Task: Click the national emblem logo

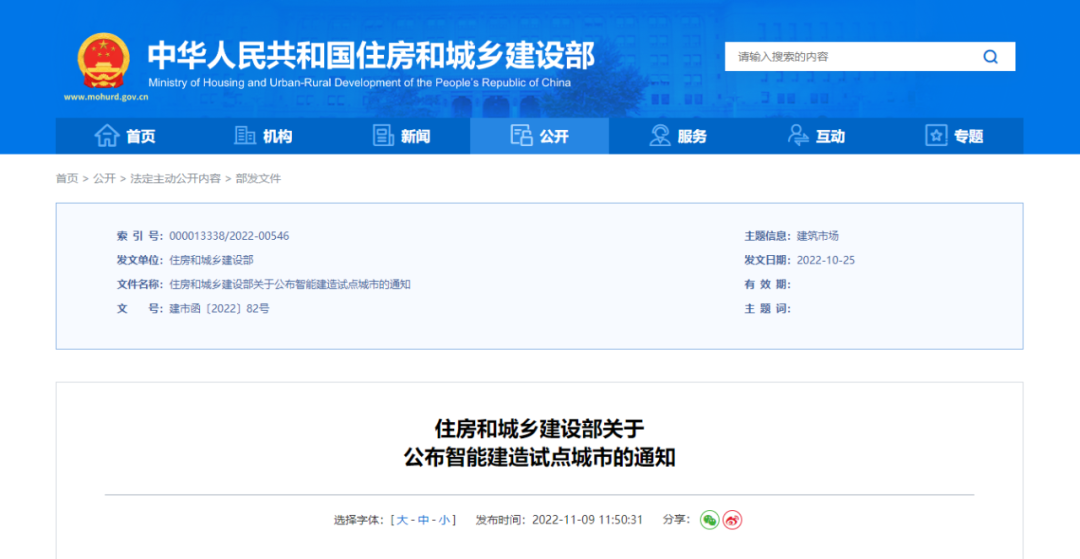Action: (103, 60)
